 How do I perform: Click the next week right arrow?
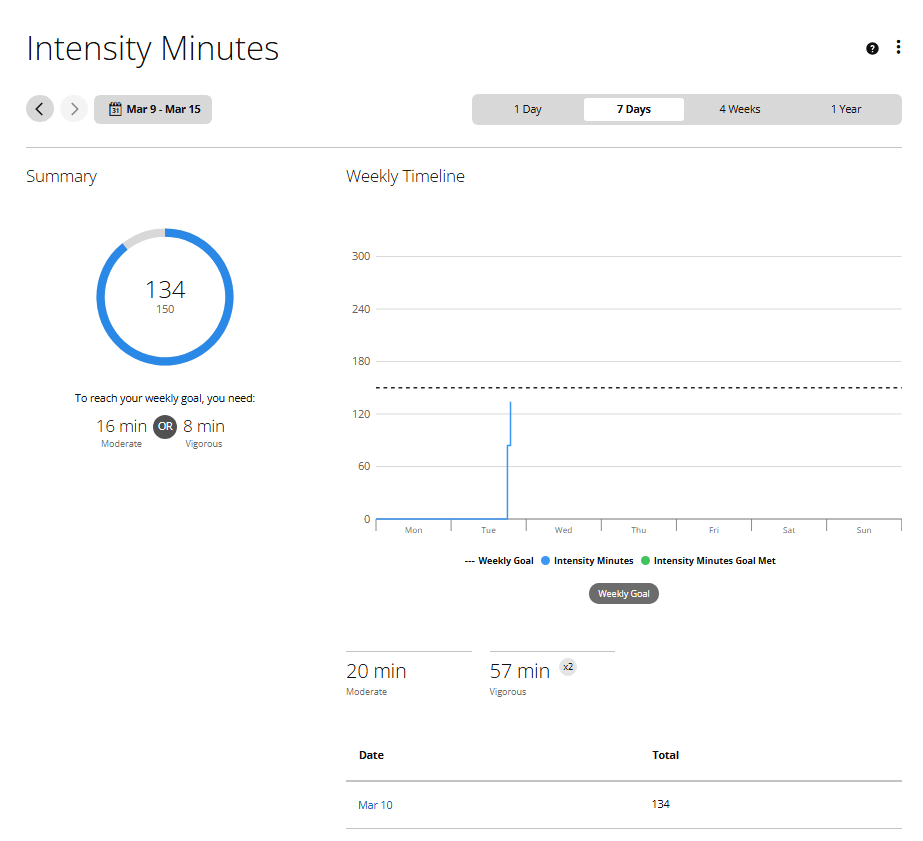click(x=74, y=109)
